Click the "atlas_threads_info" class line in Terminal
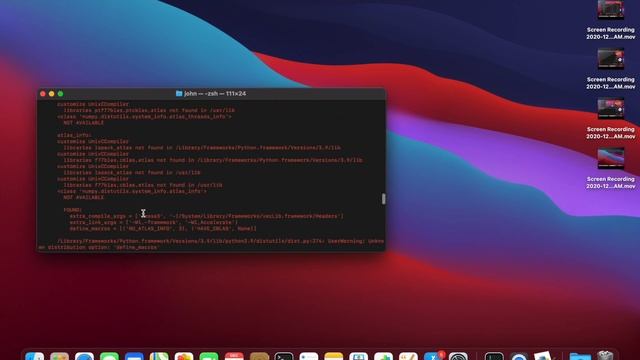This screenshot has width=640, height=360. coord(144,116)
